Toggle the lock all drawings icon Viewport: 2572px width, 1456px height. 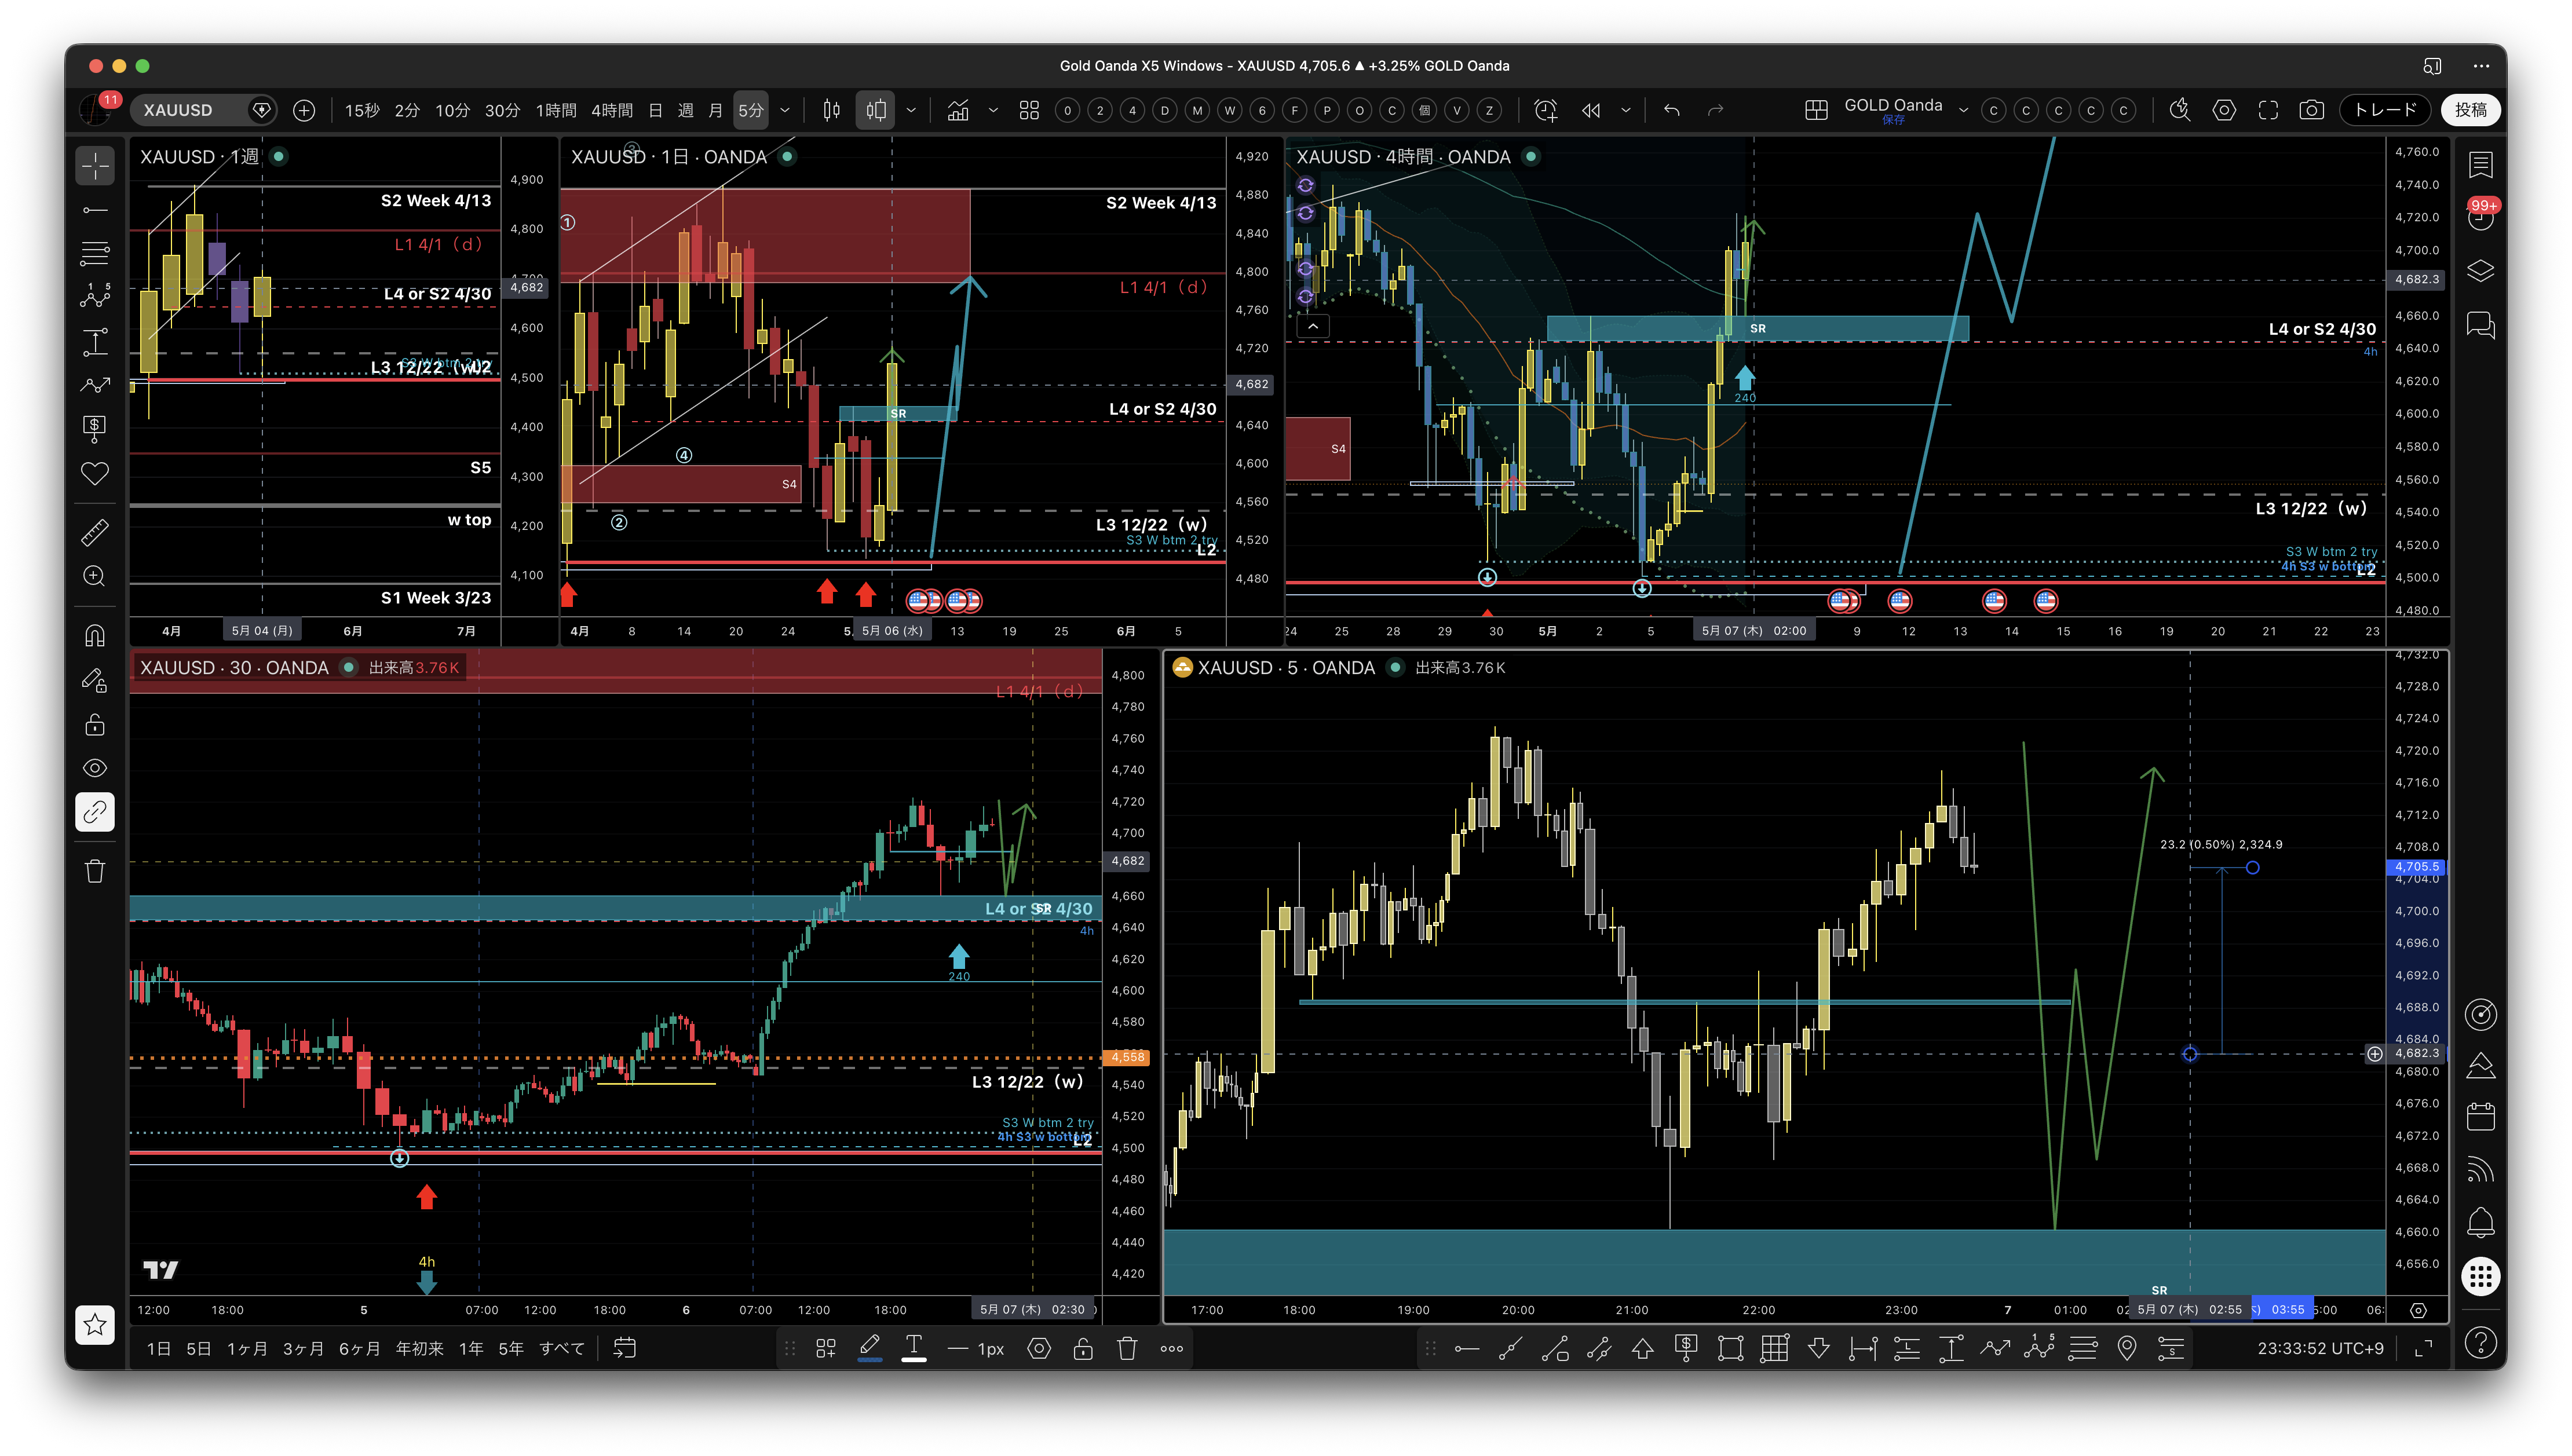pyautogui.click(x=95, y=724)
